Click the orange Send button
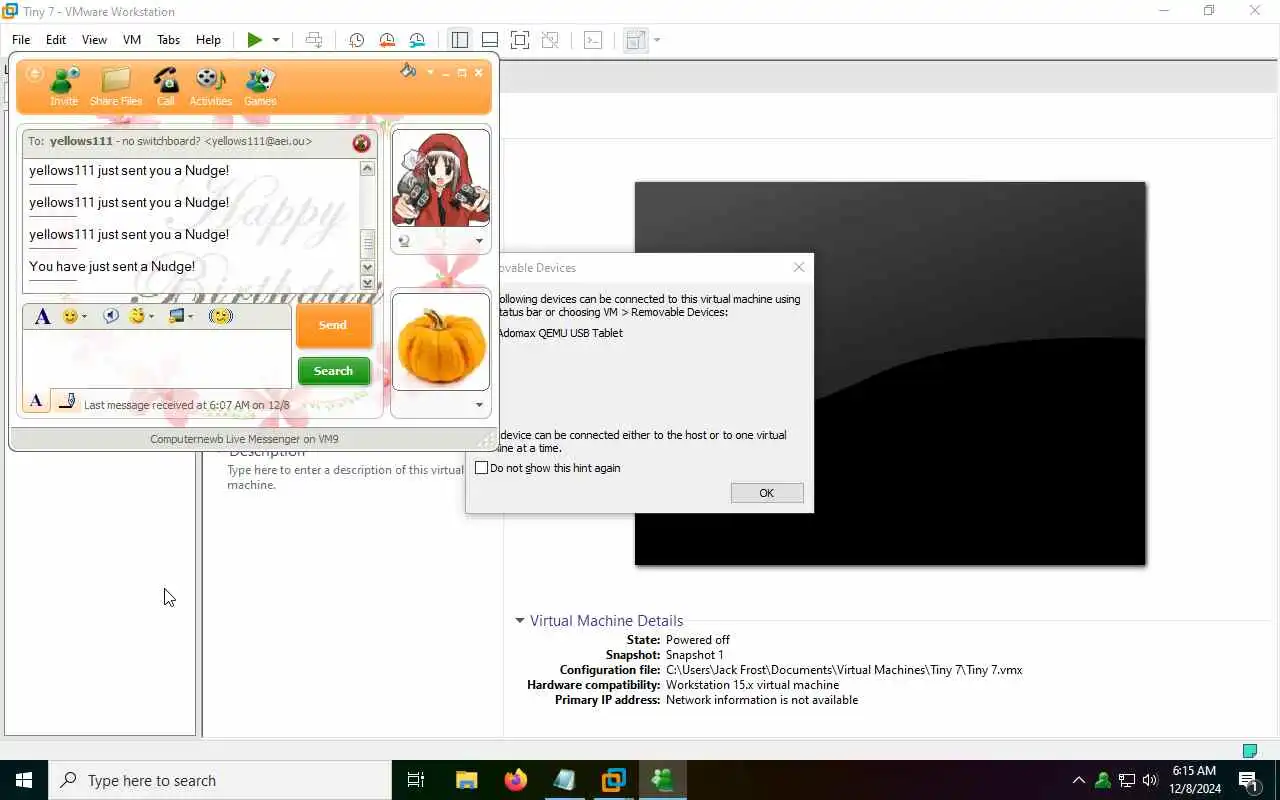The width and height of the screenshot is (1280, 800). (x=333, y=325)
